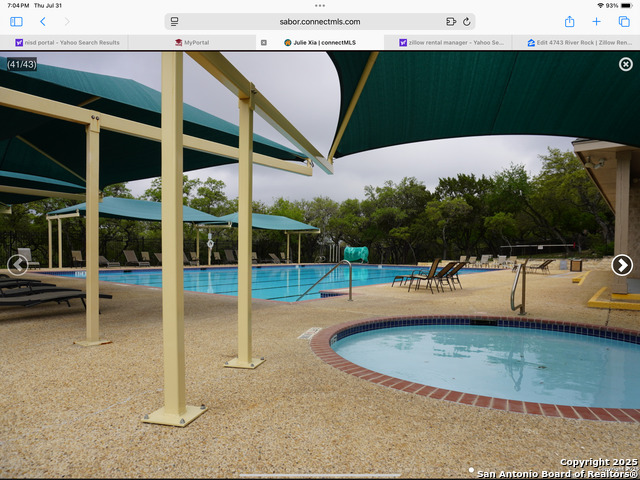Go back to the previous page
Screen dimensions: 640x480
pos(42,21)
